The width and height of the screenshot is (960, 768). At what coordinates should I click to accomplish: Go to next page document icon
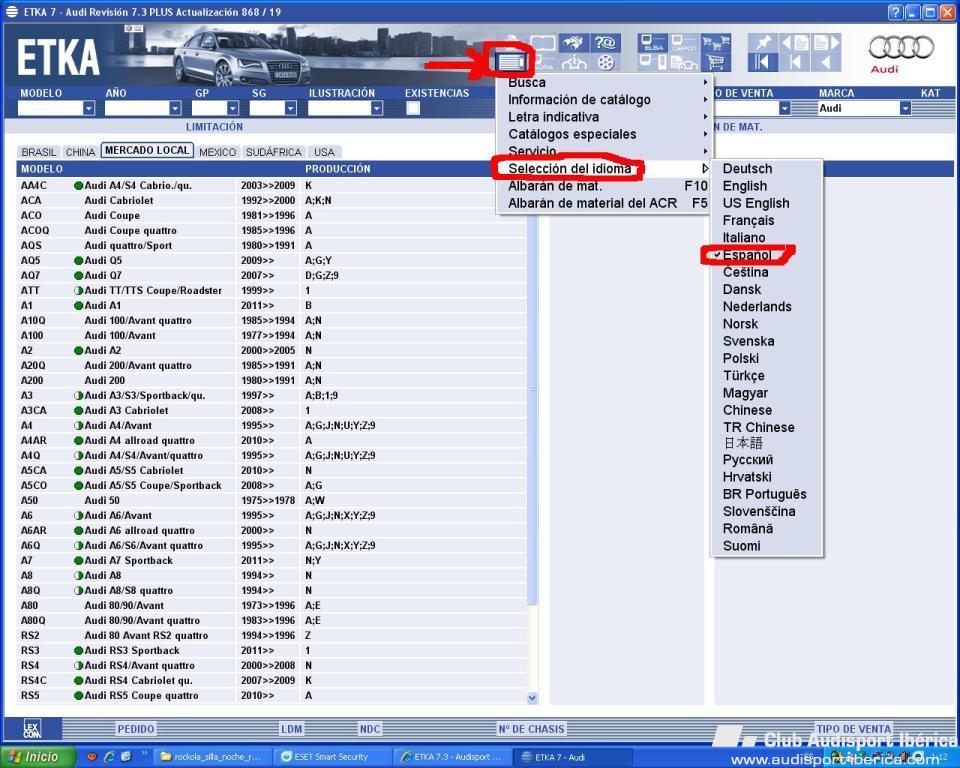[x=827, y=43]
